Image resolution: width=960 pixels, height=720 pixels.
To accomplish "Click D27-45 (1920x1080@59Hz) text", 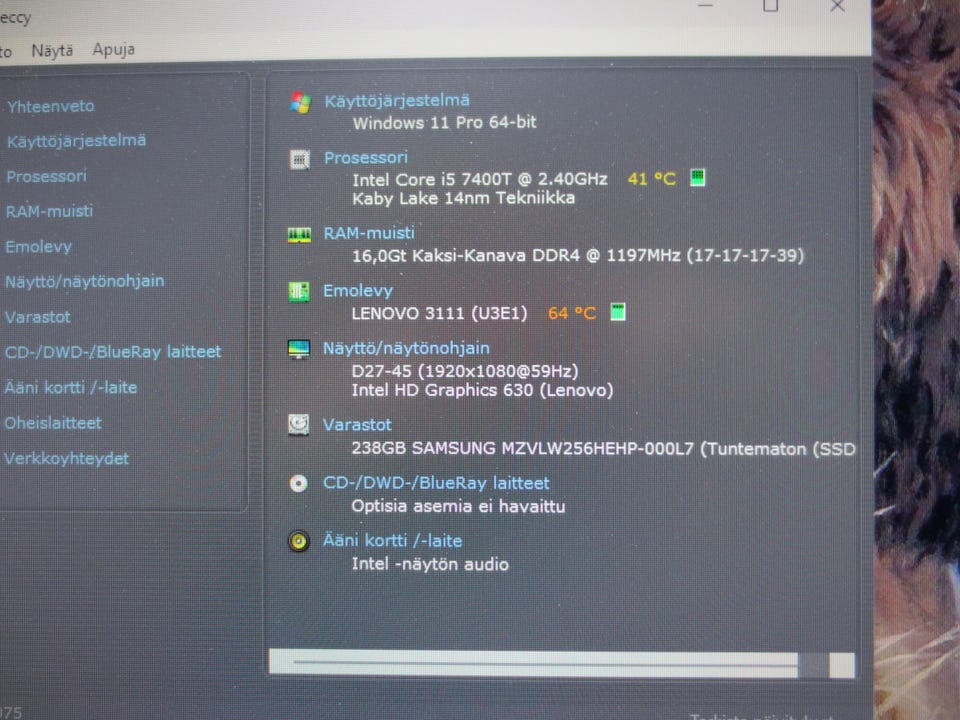I will 465,372.
